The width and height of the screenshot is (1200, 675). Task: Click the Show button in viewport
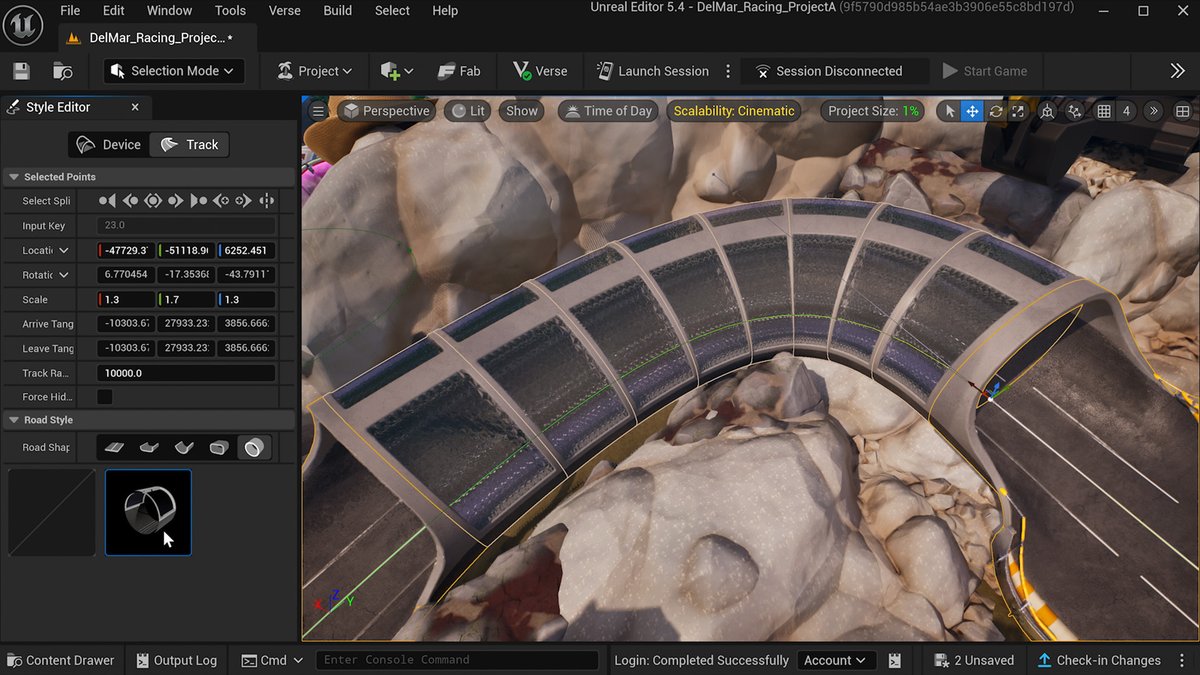pyautogui.click(x=522, y=111)
